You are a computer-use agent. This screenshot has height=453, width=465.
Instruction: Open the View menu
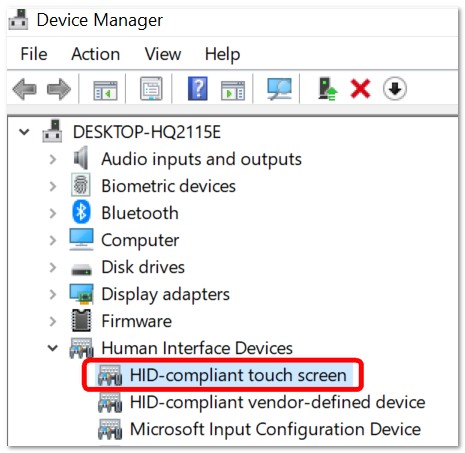163,54
